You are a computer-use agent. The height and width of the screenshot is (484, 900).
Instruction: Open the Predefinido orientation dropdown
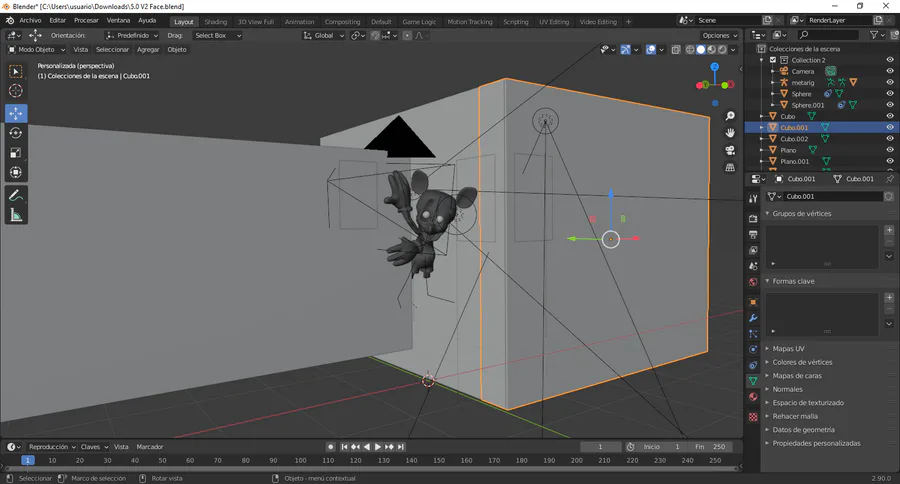click(x=133, y=36)
